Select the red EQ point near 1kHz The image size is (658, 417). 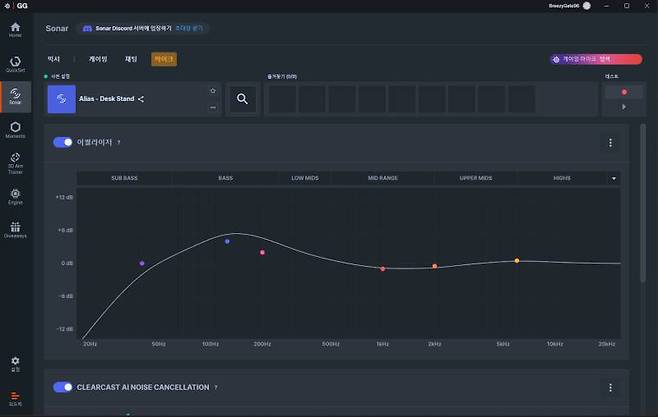coord(383,269)
